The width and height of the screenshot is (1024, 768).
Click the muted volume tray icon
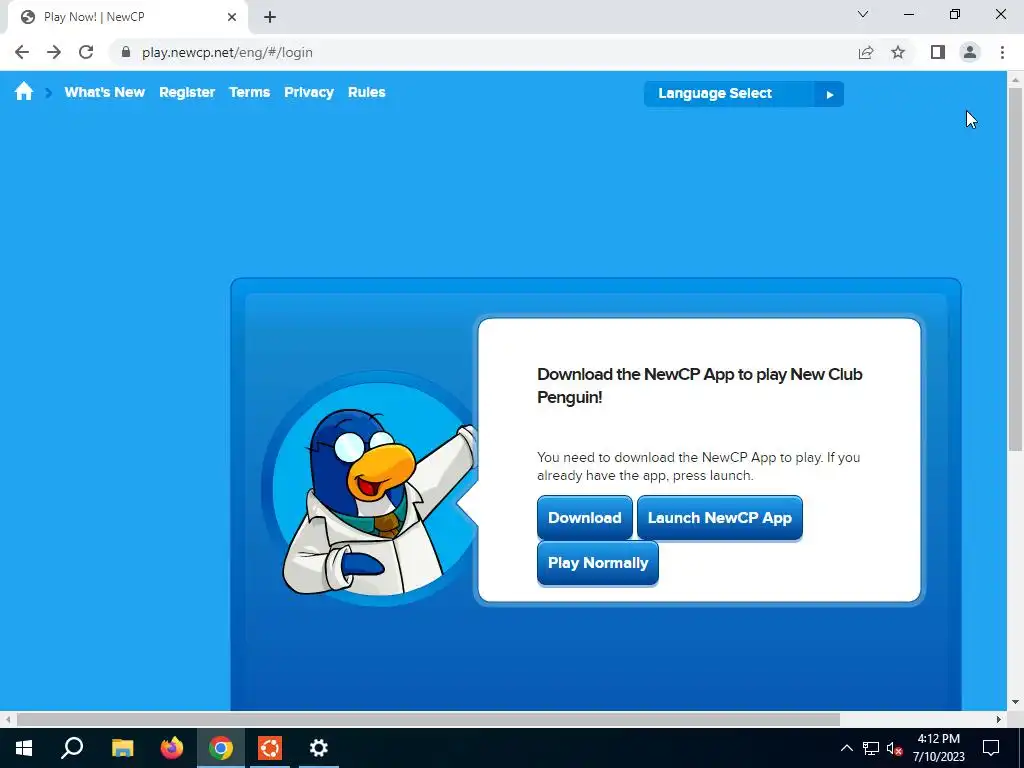pos(895,748)
